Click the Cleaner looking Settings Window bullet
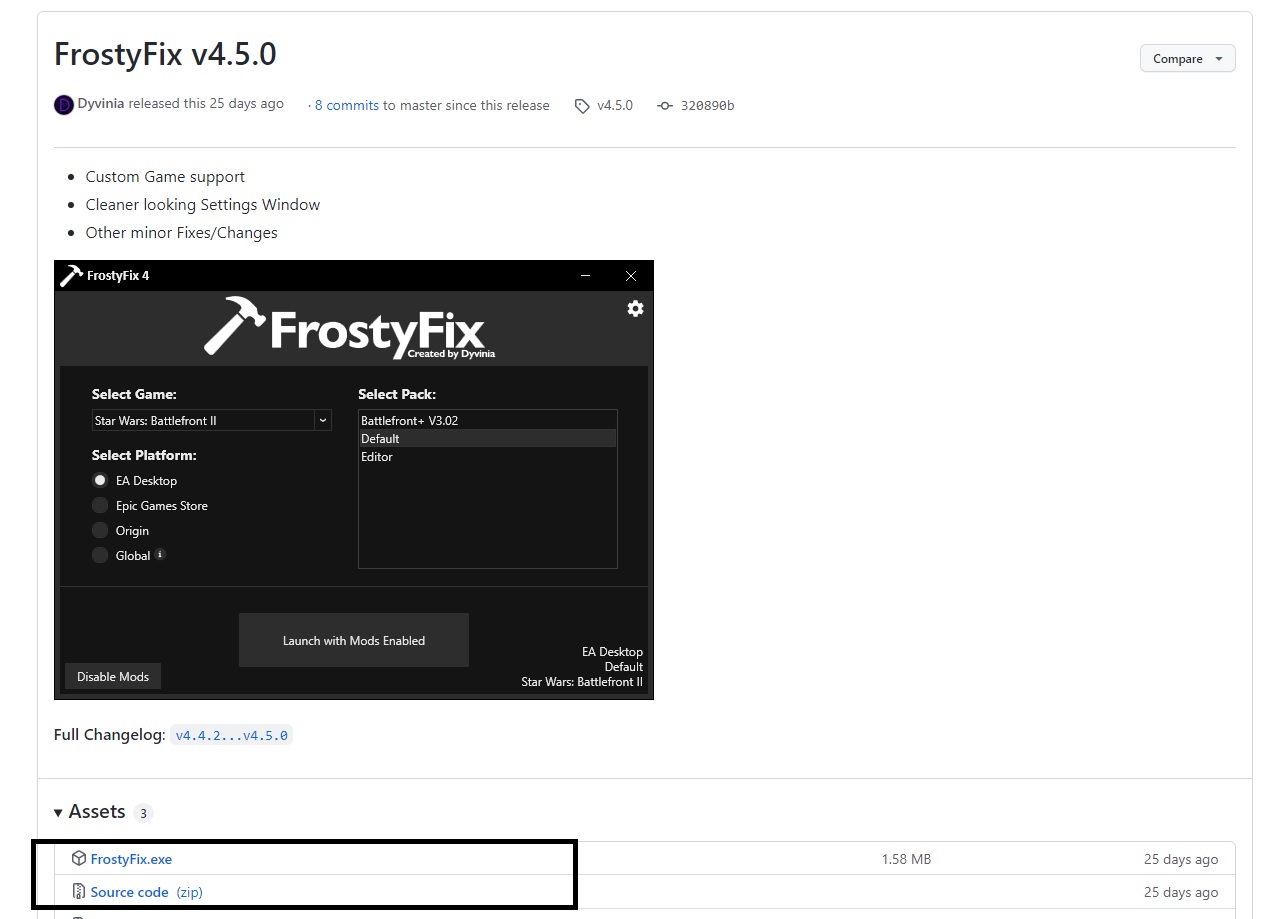The width and height of the screenshot is (1267, 919). click(203, 205)
